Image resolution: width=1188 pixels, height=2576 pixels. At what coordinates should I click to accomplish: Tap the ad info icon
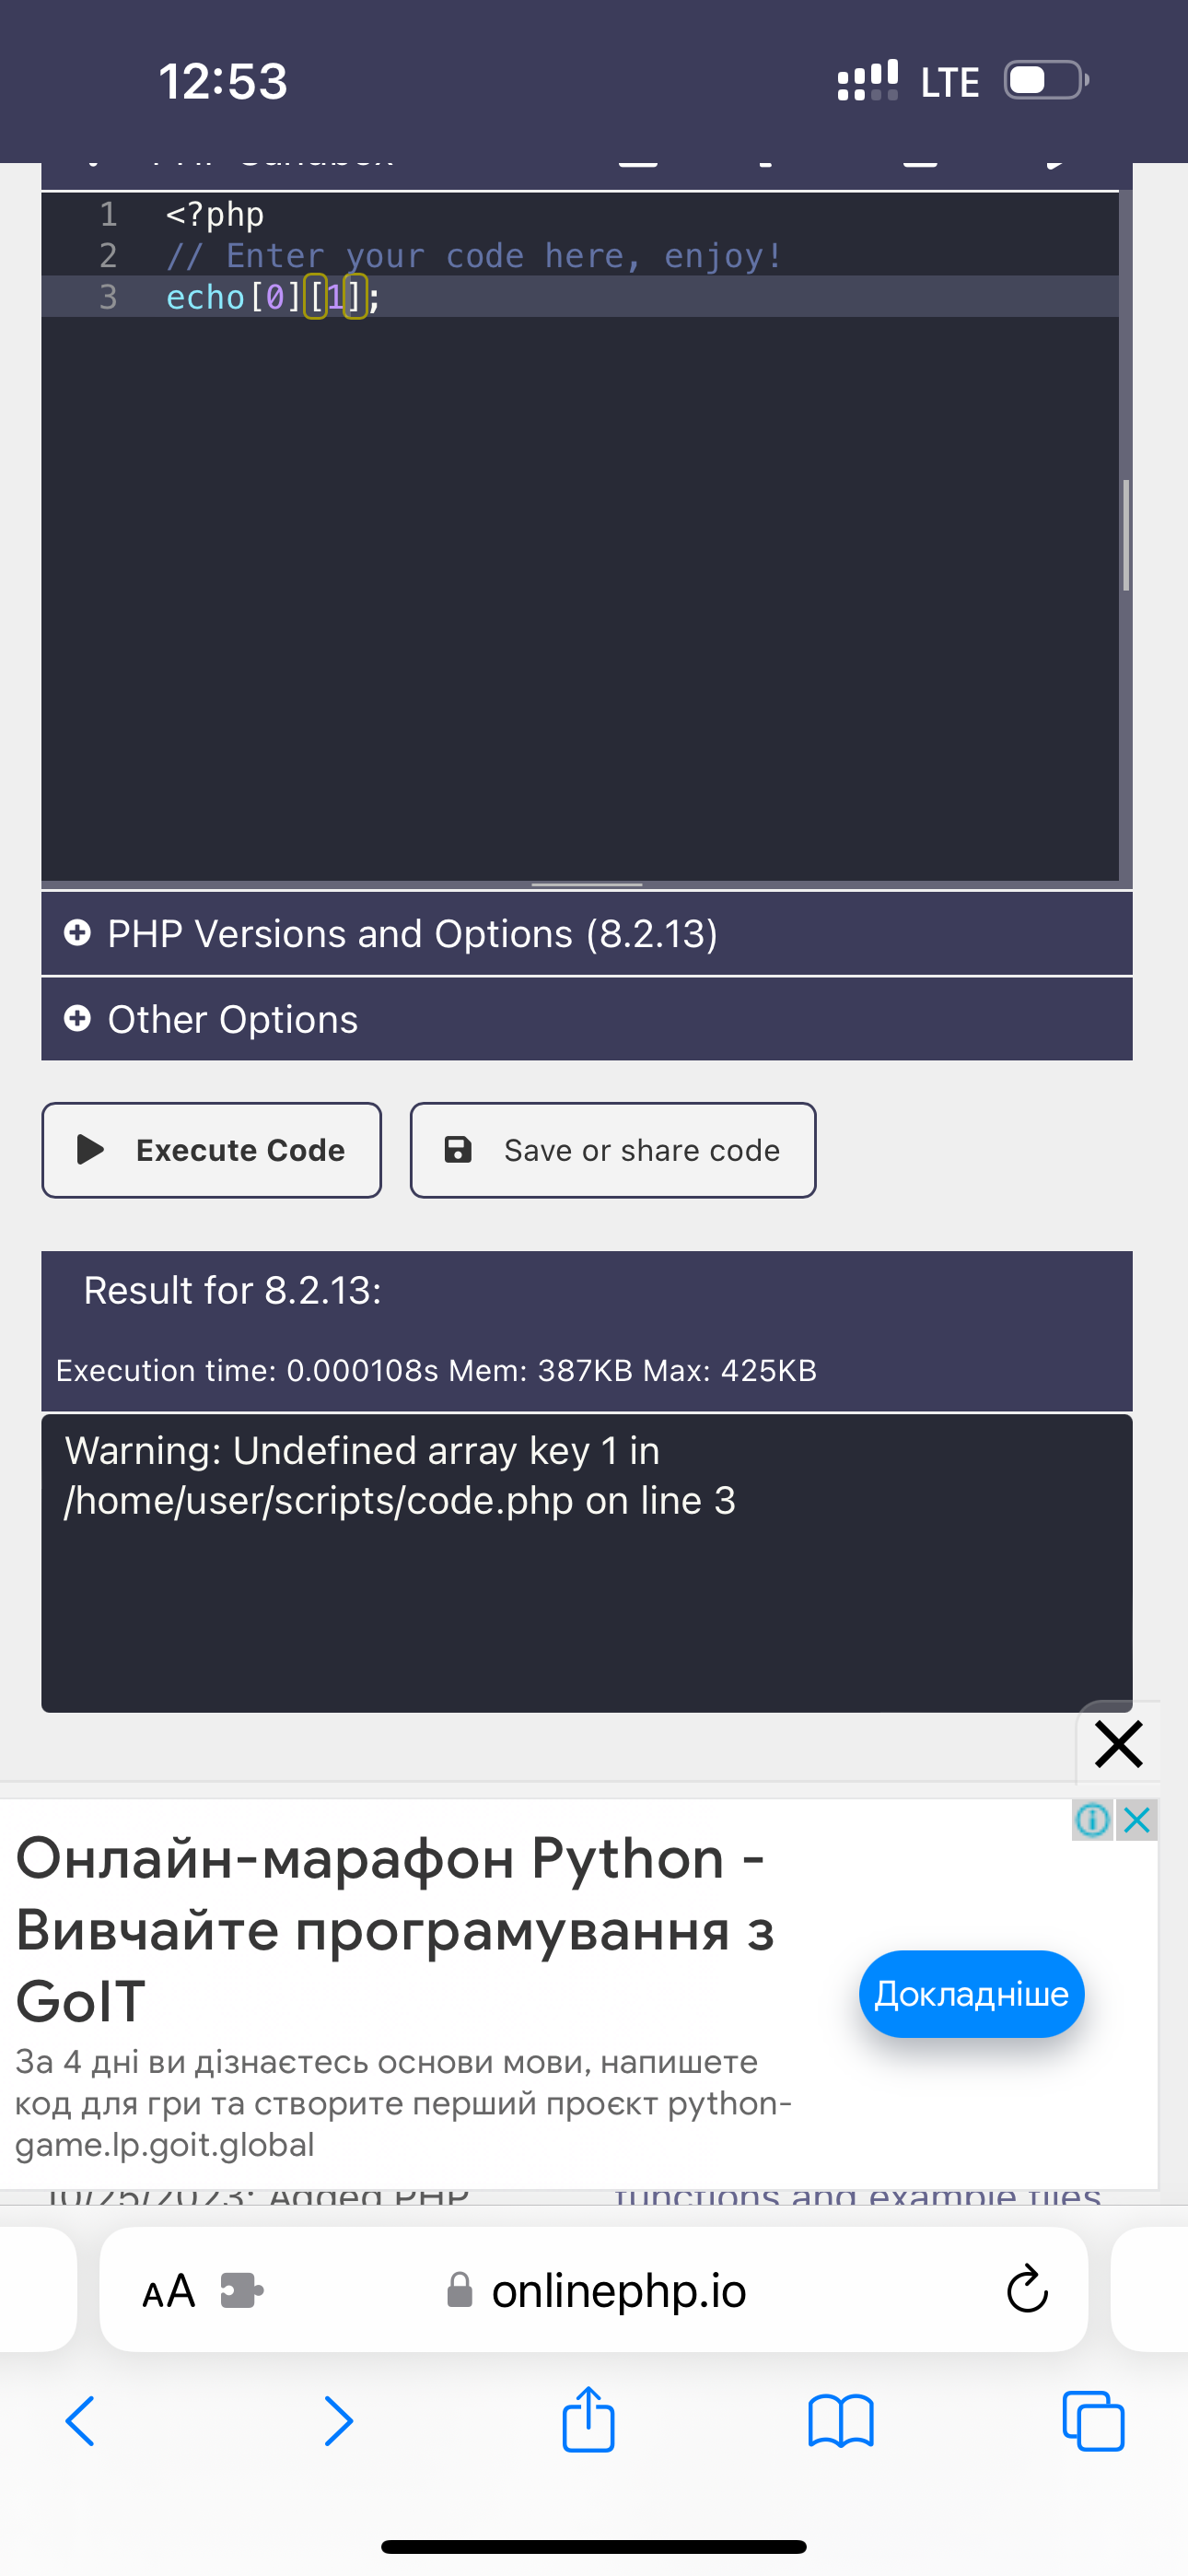pyautogui.click(x=1092, y=1820)
